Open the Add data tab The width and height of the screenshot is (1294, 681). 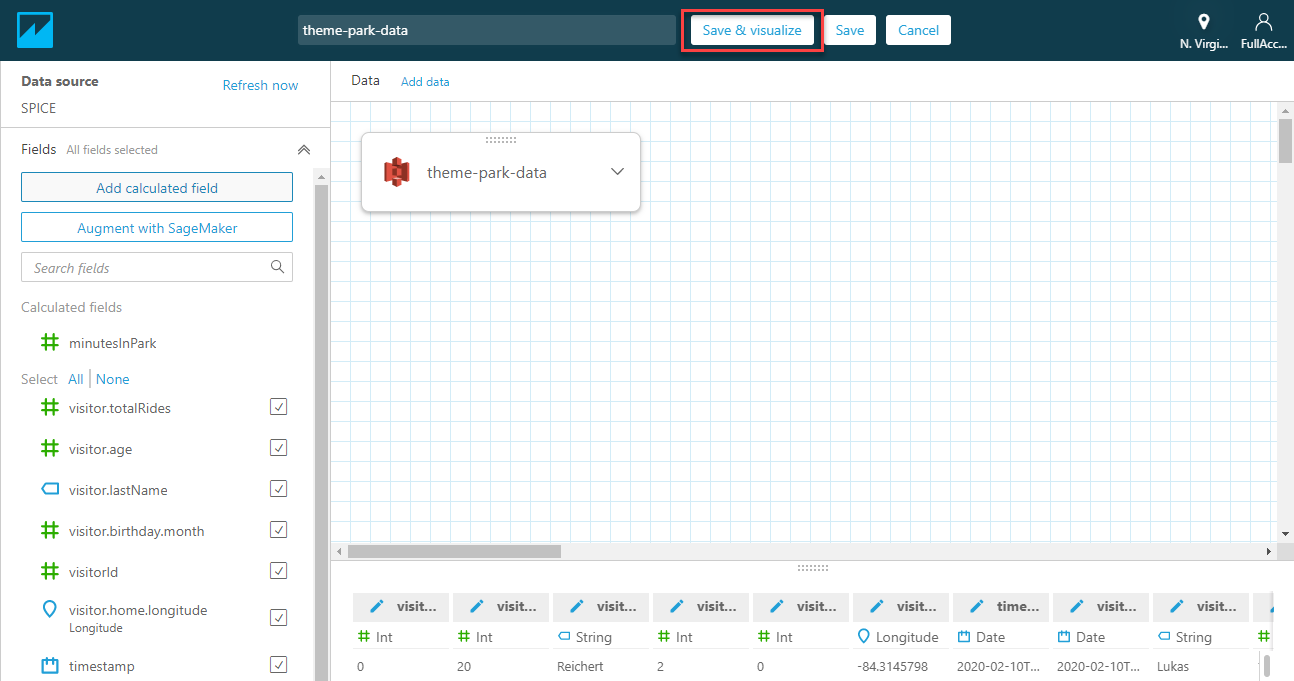[425, 82]
